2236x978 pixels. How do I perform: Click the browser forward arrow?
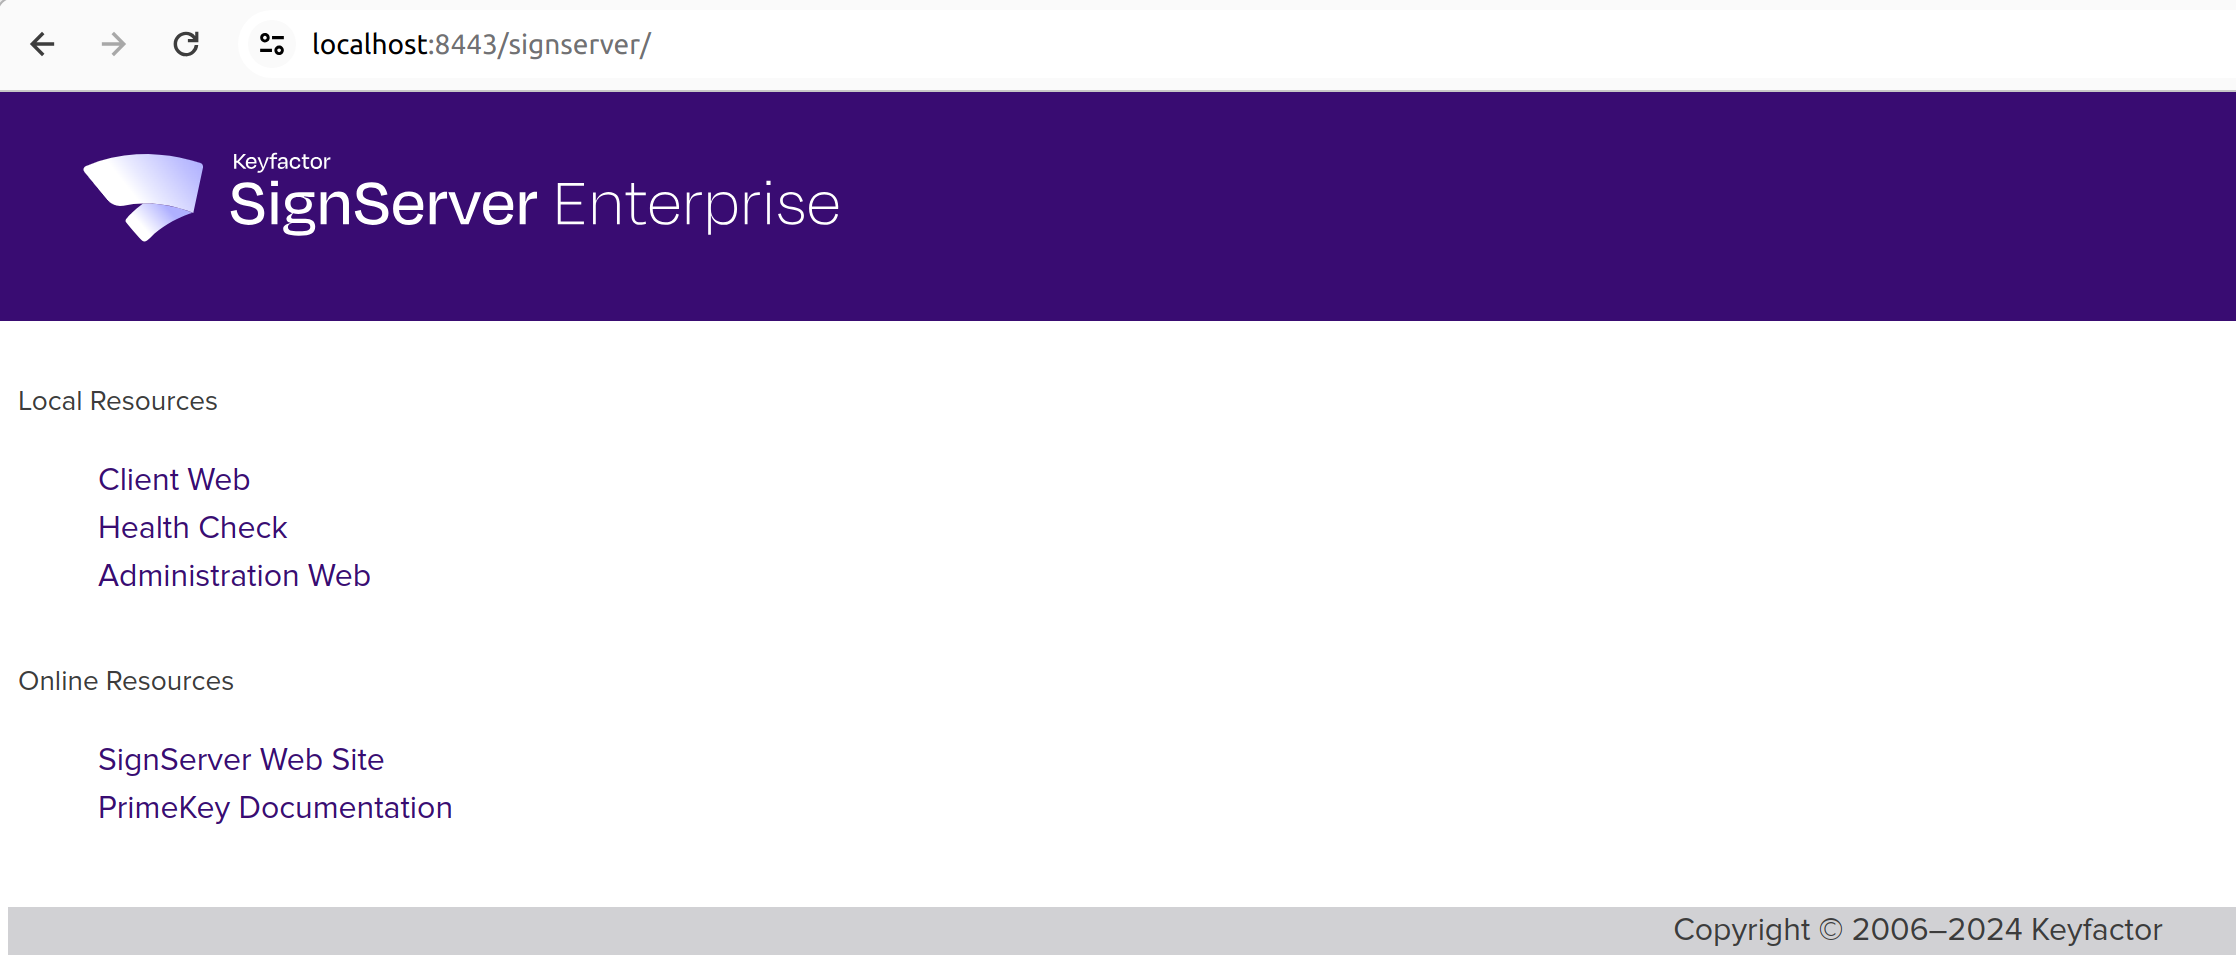click(x=114, y=44)
